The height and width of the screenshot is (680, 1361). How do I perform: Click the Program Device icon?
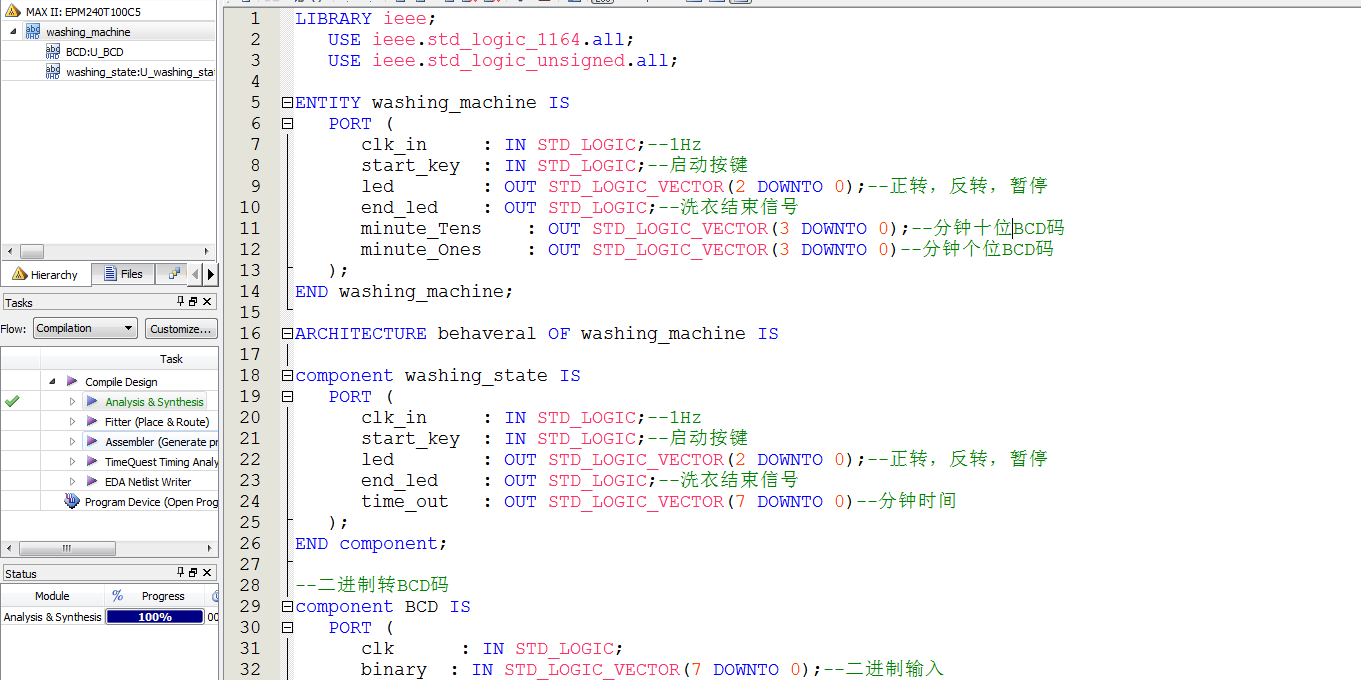(72, 502)
